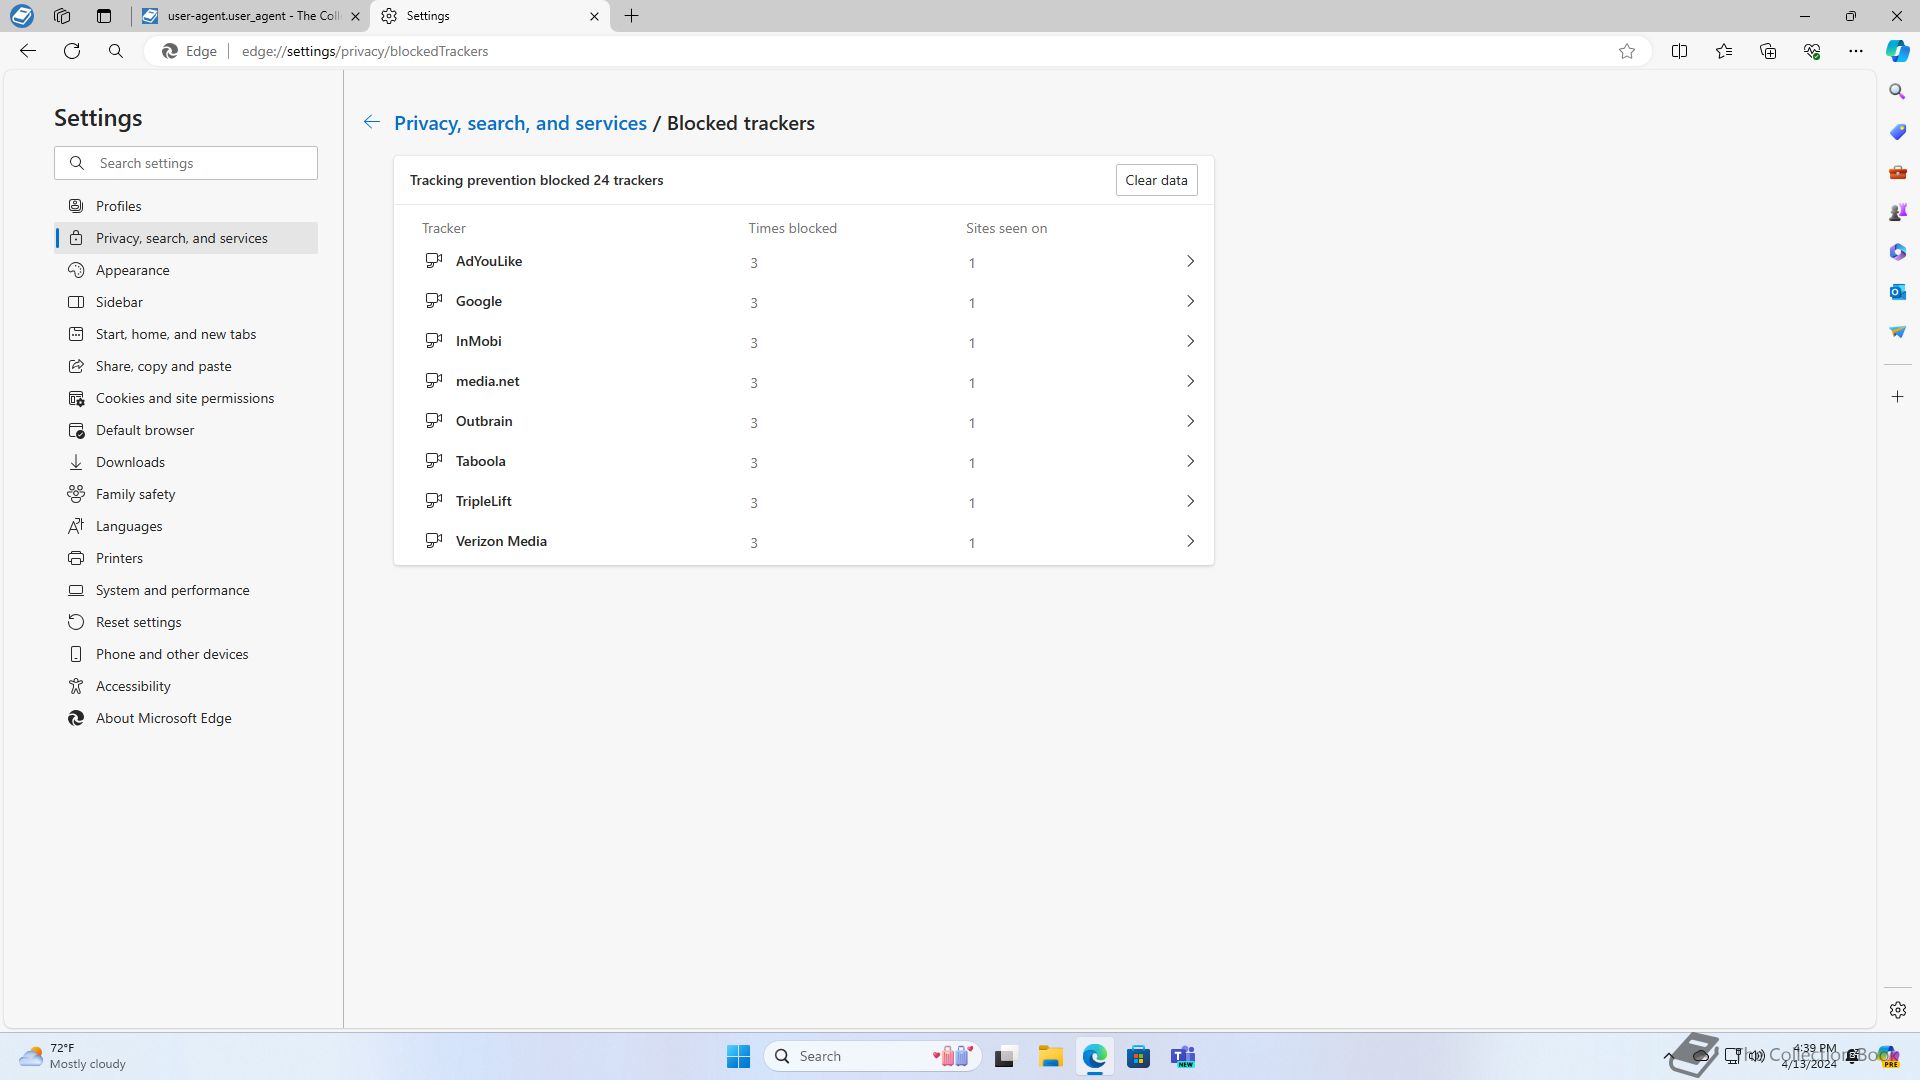The image size is (1920, 1080).
Task: Clear blocked trackers data
Action: (1156, 180)
